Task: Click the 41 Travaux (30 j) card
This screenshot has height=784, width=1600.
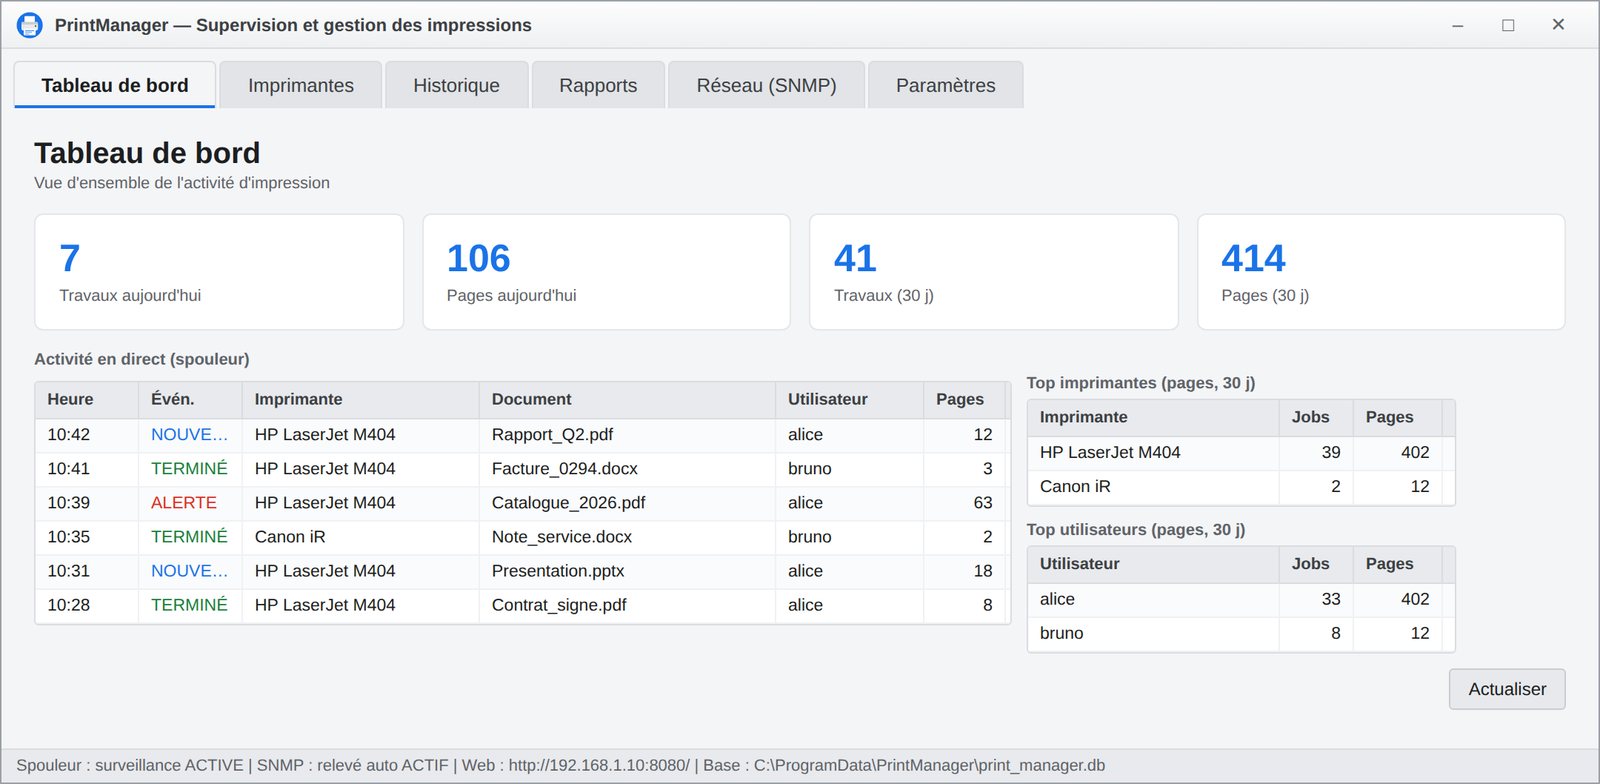Action: tap(994, 272)
